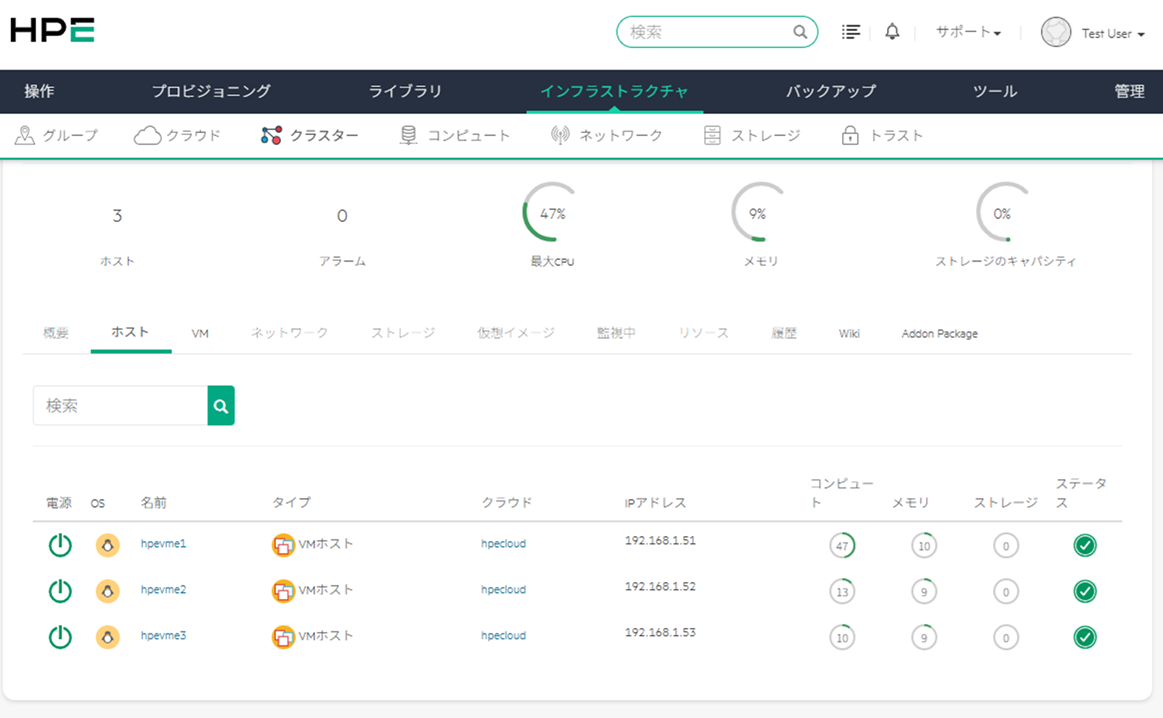The image size is (1163, 718).
Task: Open the activity list icon in header
Action: tap(850, 32)
